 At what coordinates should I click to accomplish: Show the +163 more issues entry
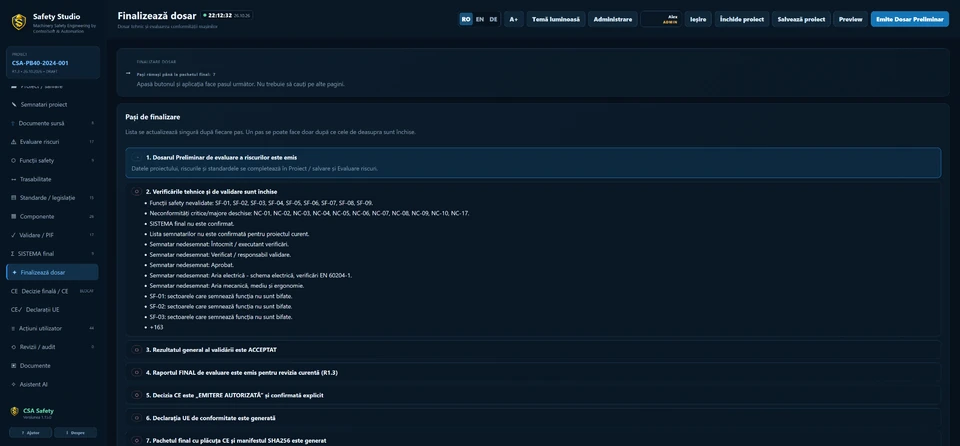click(x=156, y=327)
